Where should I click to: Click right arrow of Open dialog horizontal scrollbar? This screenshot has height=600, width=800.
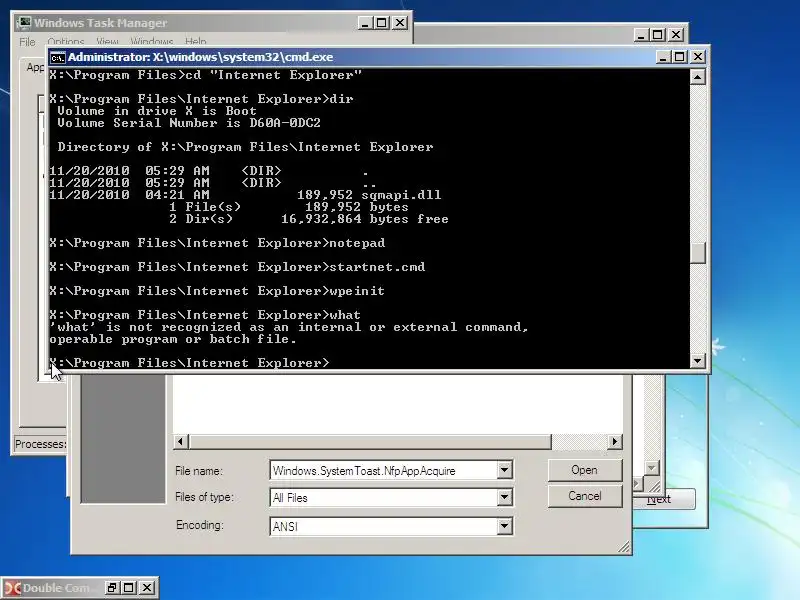615,441
